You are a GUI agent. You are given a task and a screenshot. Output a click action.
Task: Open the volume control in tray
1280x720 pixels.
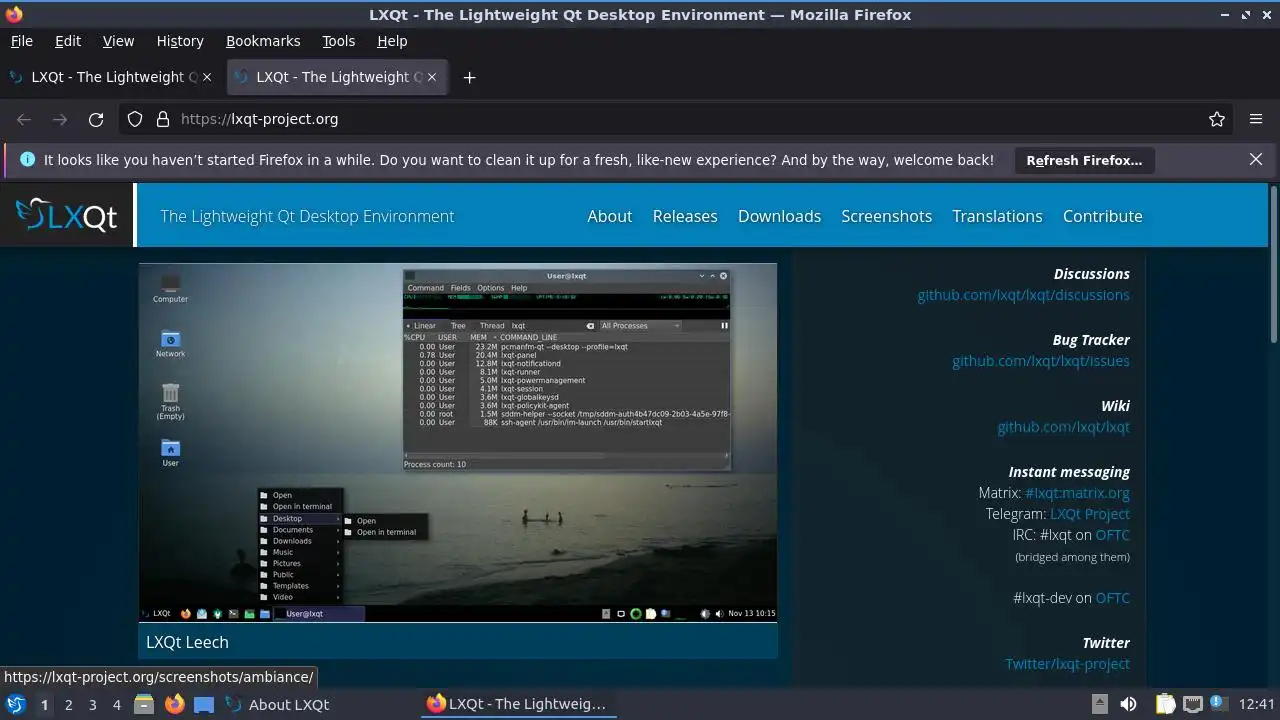1128,704
